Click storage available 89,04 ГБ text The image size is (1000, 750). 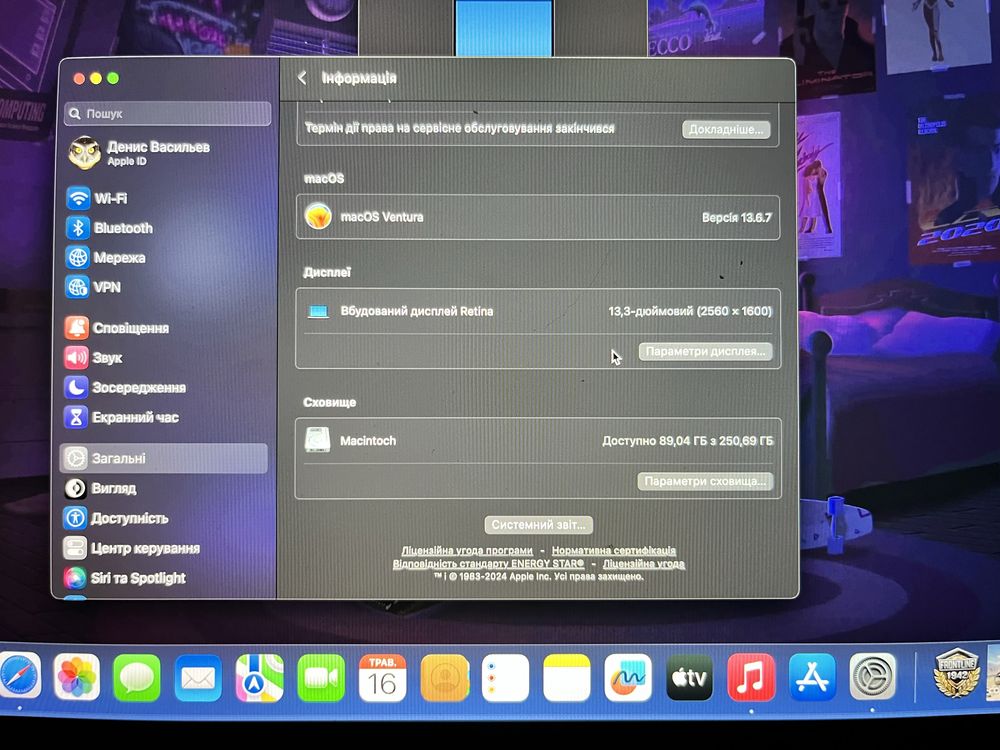coord(688,441)
